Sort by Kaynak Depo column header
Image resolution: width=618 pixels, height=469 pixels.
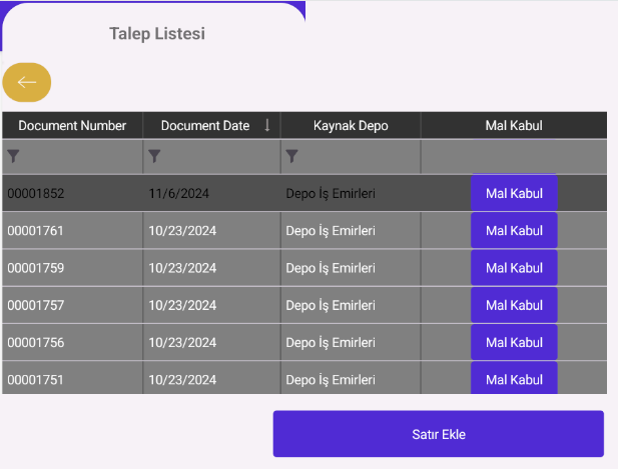click(351, 125)
